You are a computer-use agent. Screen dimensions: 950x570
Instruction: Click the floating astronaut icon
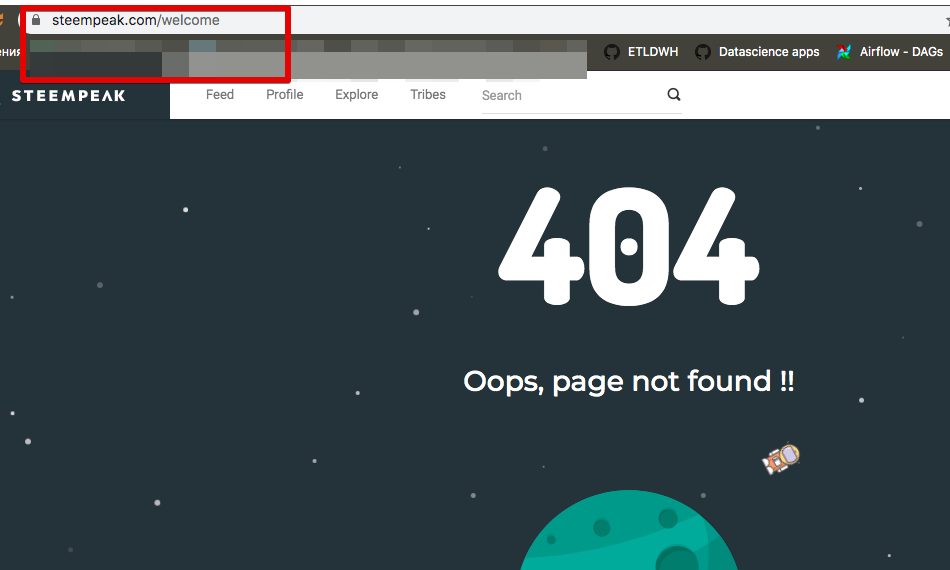tap(781, 459)
